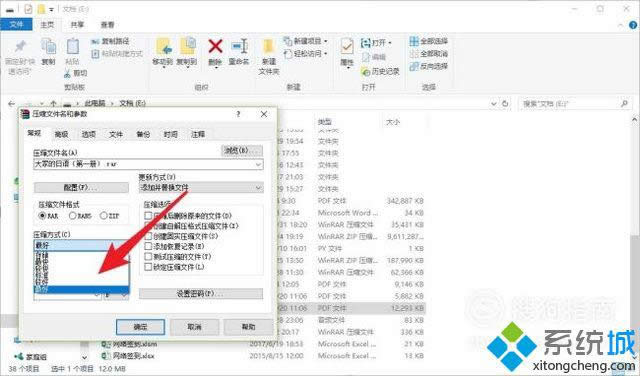Click the Explorer back navigation arrow

point(11,104)
